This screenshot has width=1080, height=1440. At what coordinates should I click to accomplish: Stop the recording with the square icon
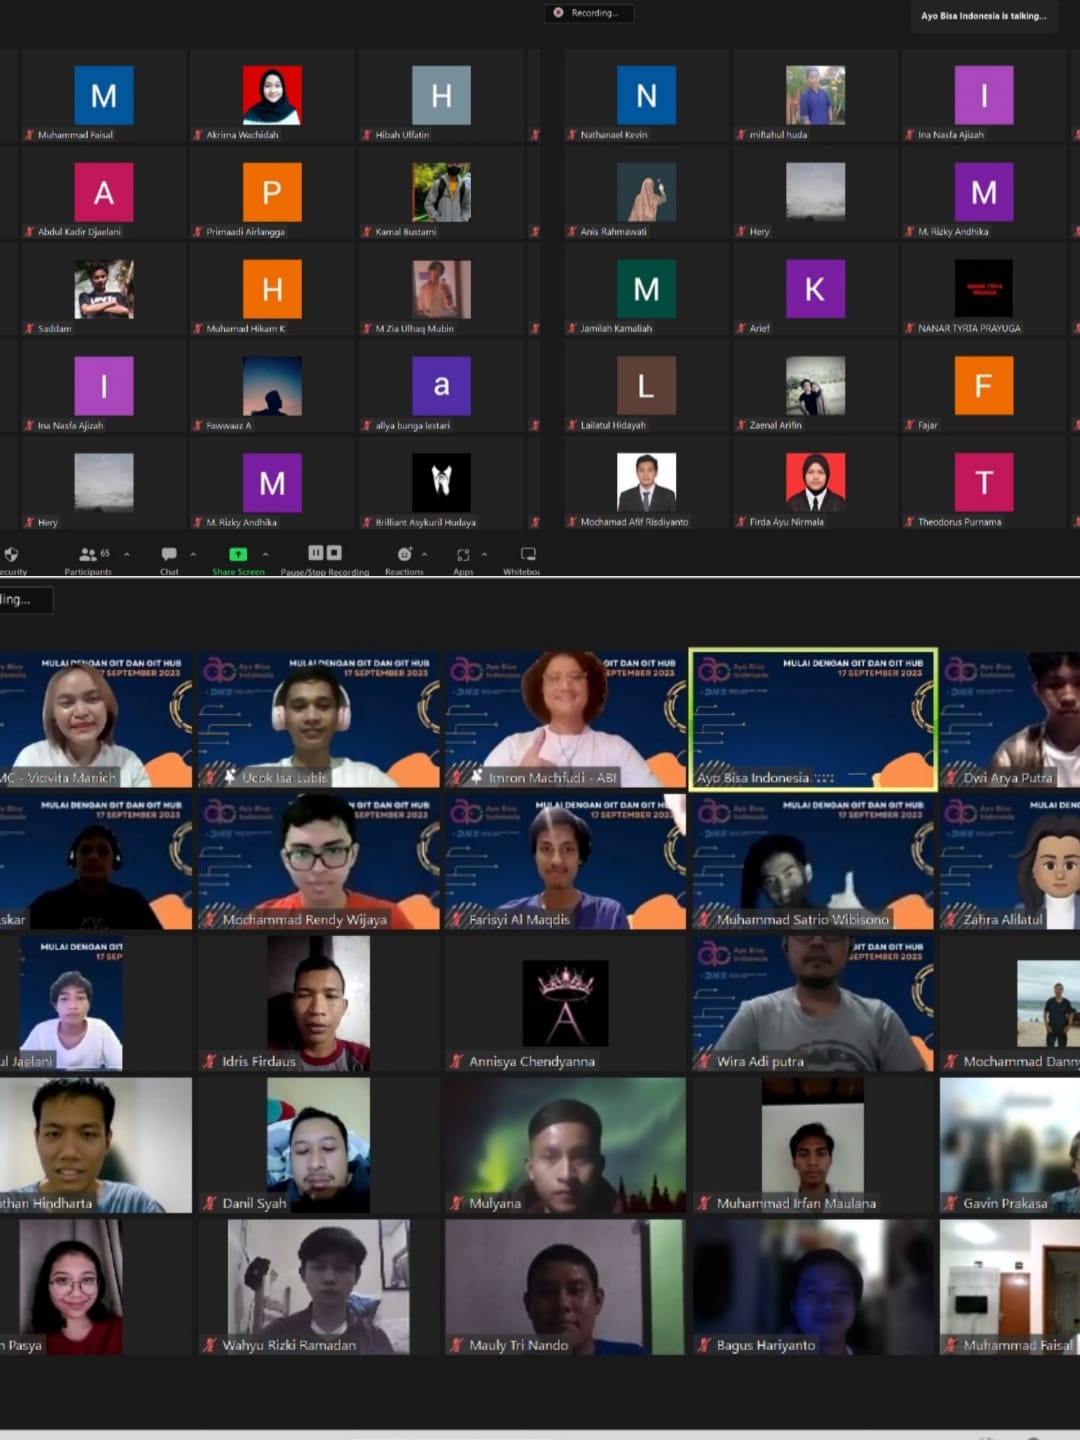click(x=334, y=553)
